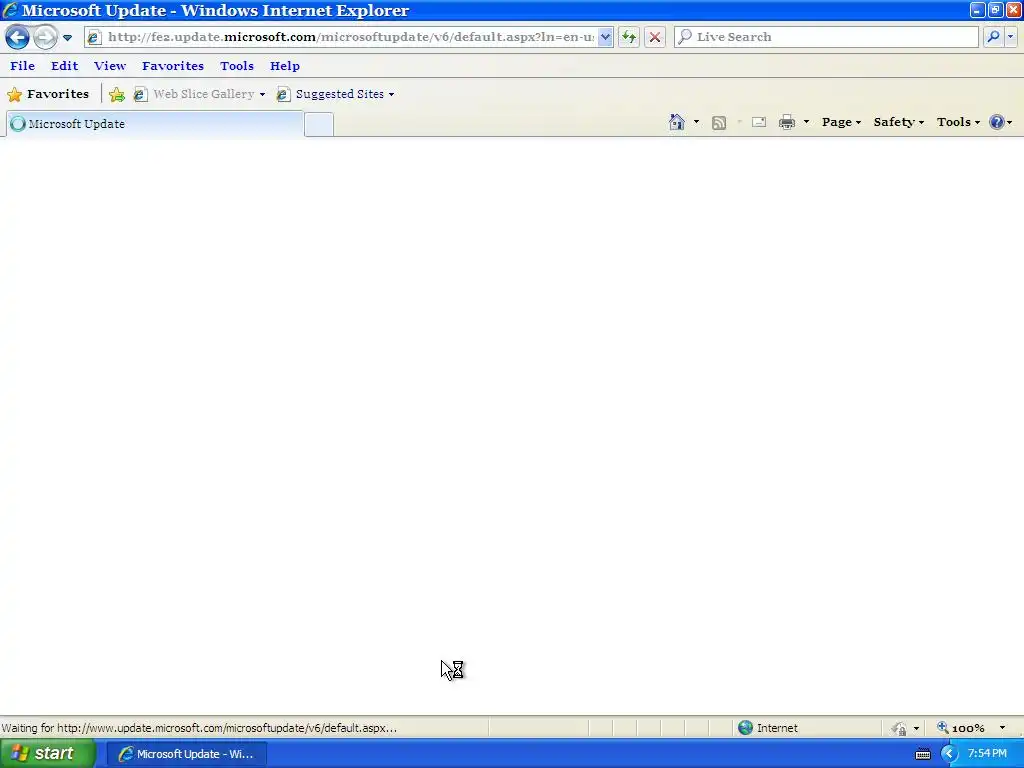1024x768 pixels.
Task: Click the Refresh page icon
Action: coord(629,37)
